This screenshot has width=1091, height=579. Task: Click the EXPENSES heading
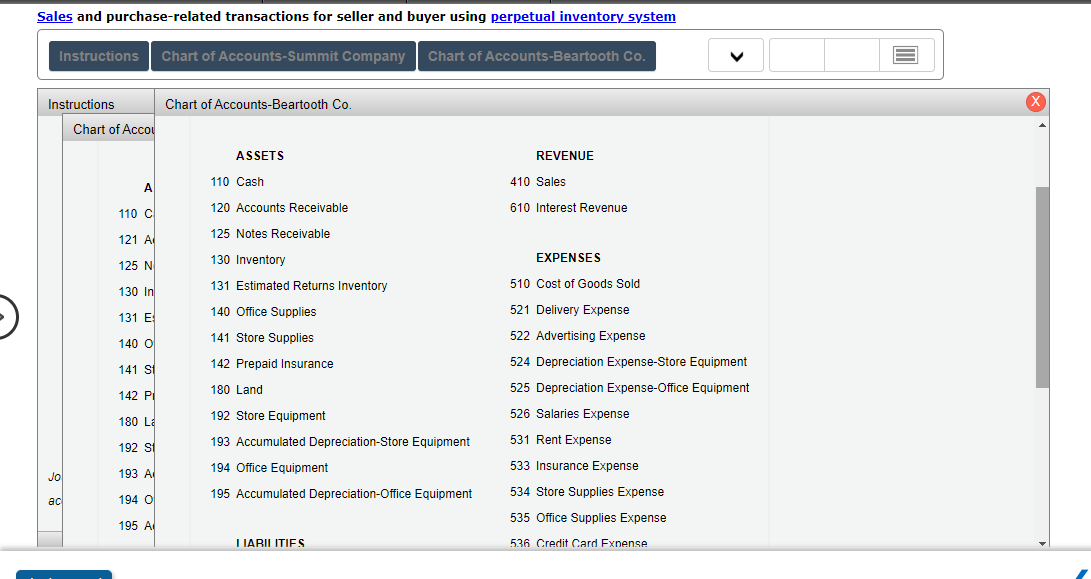click(x=568, y=257)
